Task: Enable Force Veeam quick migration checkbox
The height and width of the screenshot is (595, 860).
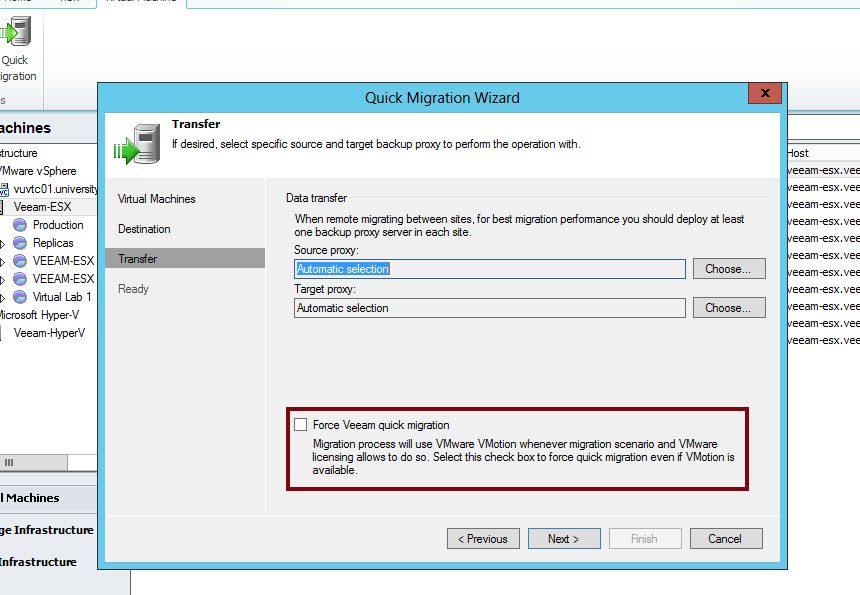Action: 301,424
